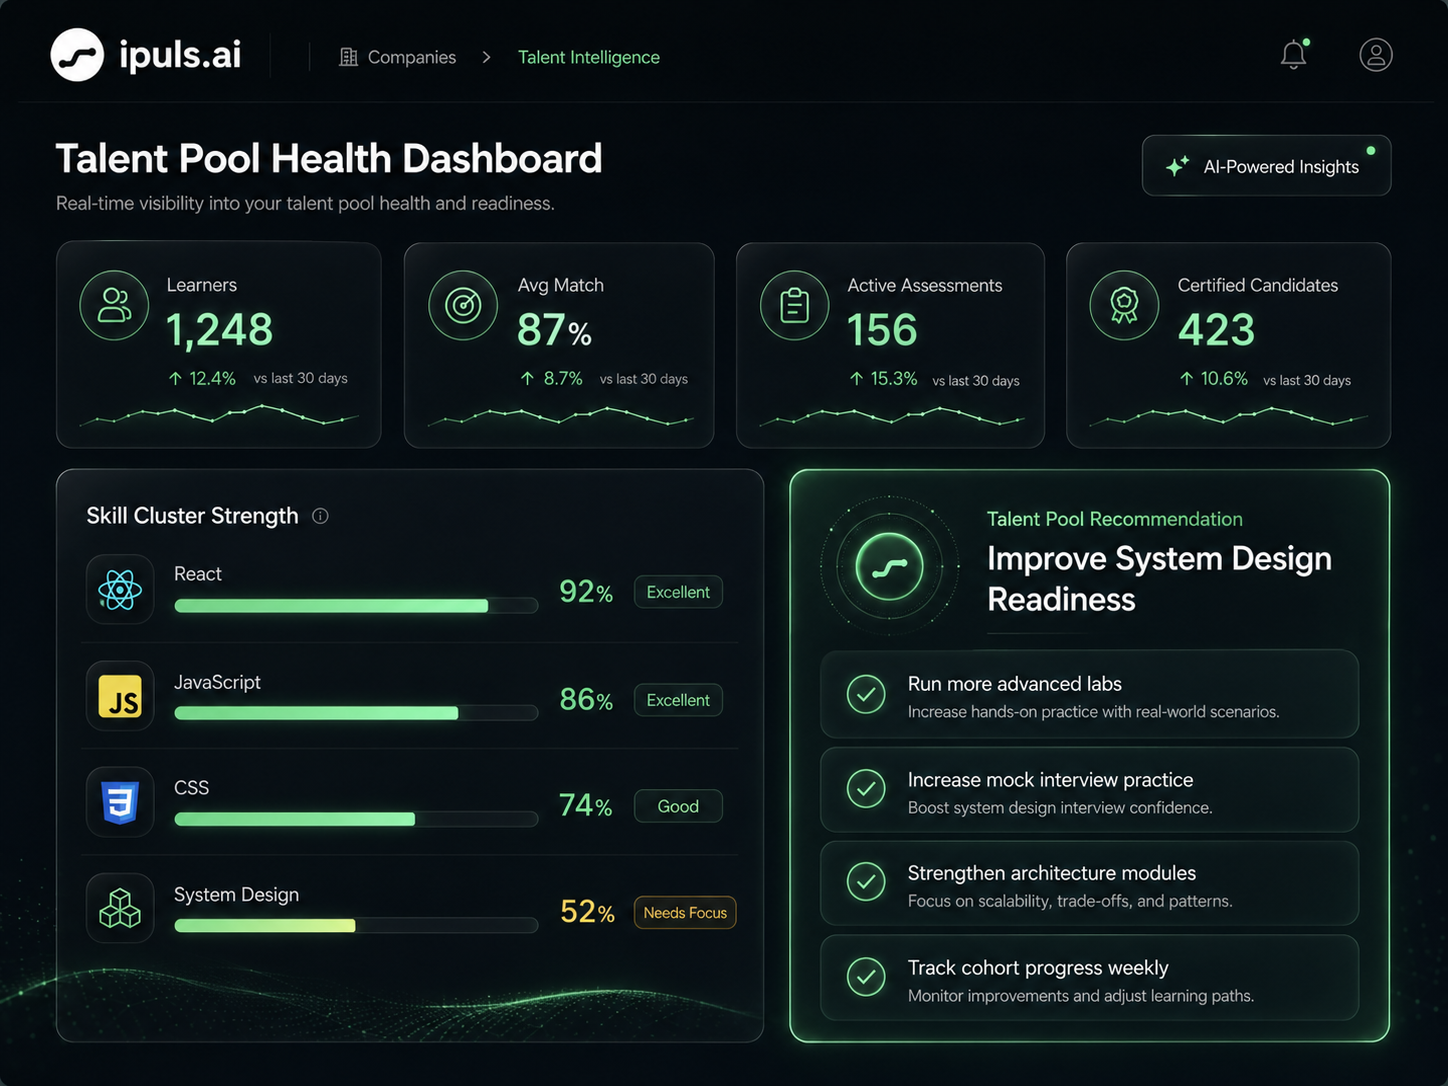The image size is (1448, 1086).
Task: Select the System Design cubes icon
Action: coord(120,908)
